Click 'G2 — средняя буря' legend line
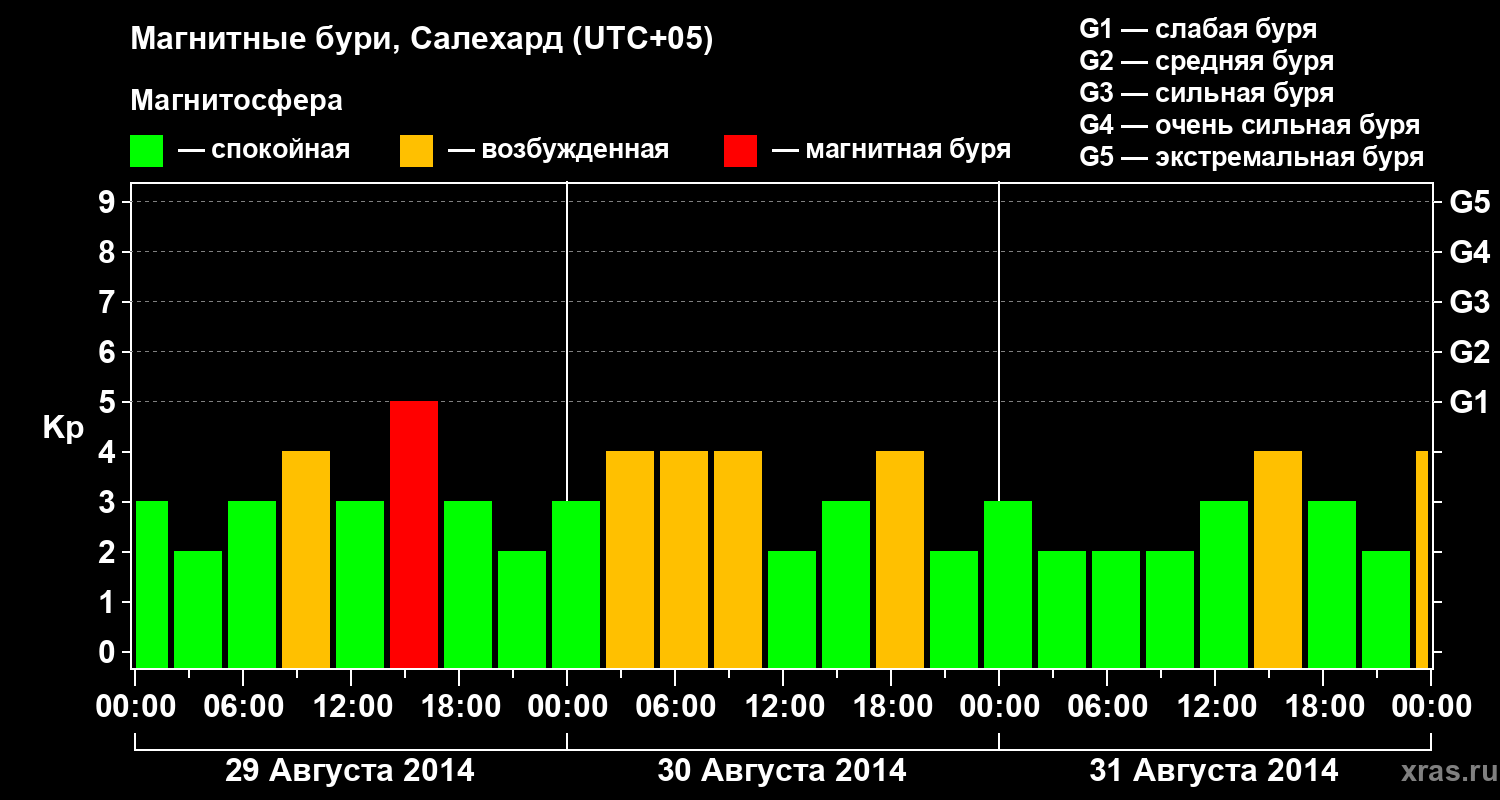Viewport: 1500px width, 800px height. [x=1207, y=61]
